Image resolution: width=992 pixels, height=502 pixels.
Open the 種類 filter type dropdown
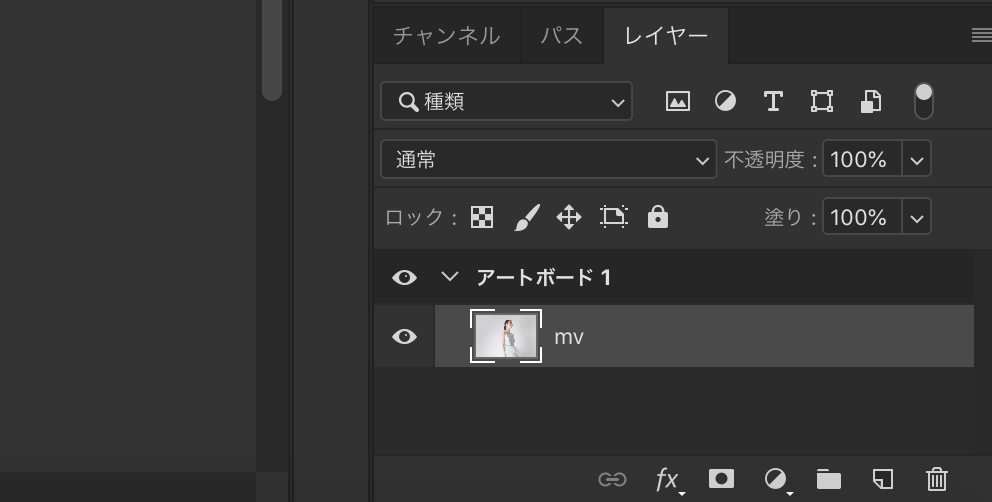(506, 101)
